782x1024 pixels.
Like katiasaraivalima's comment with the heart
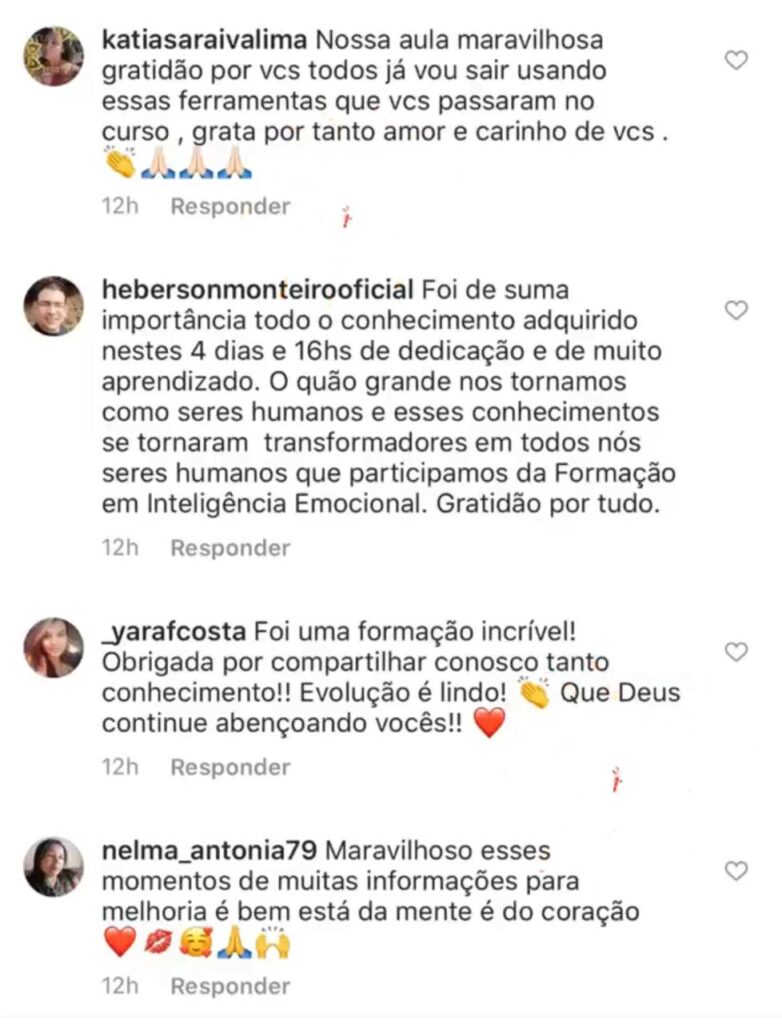(736, 61)
